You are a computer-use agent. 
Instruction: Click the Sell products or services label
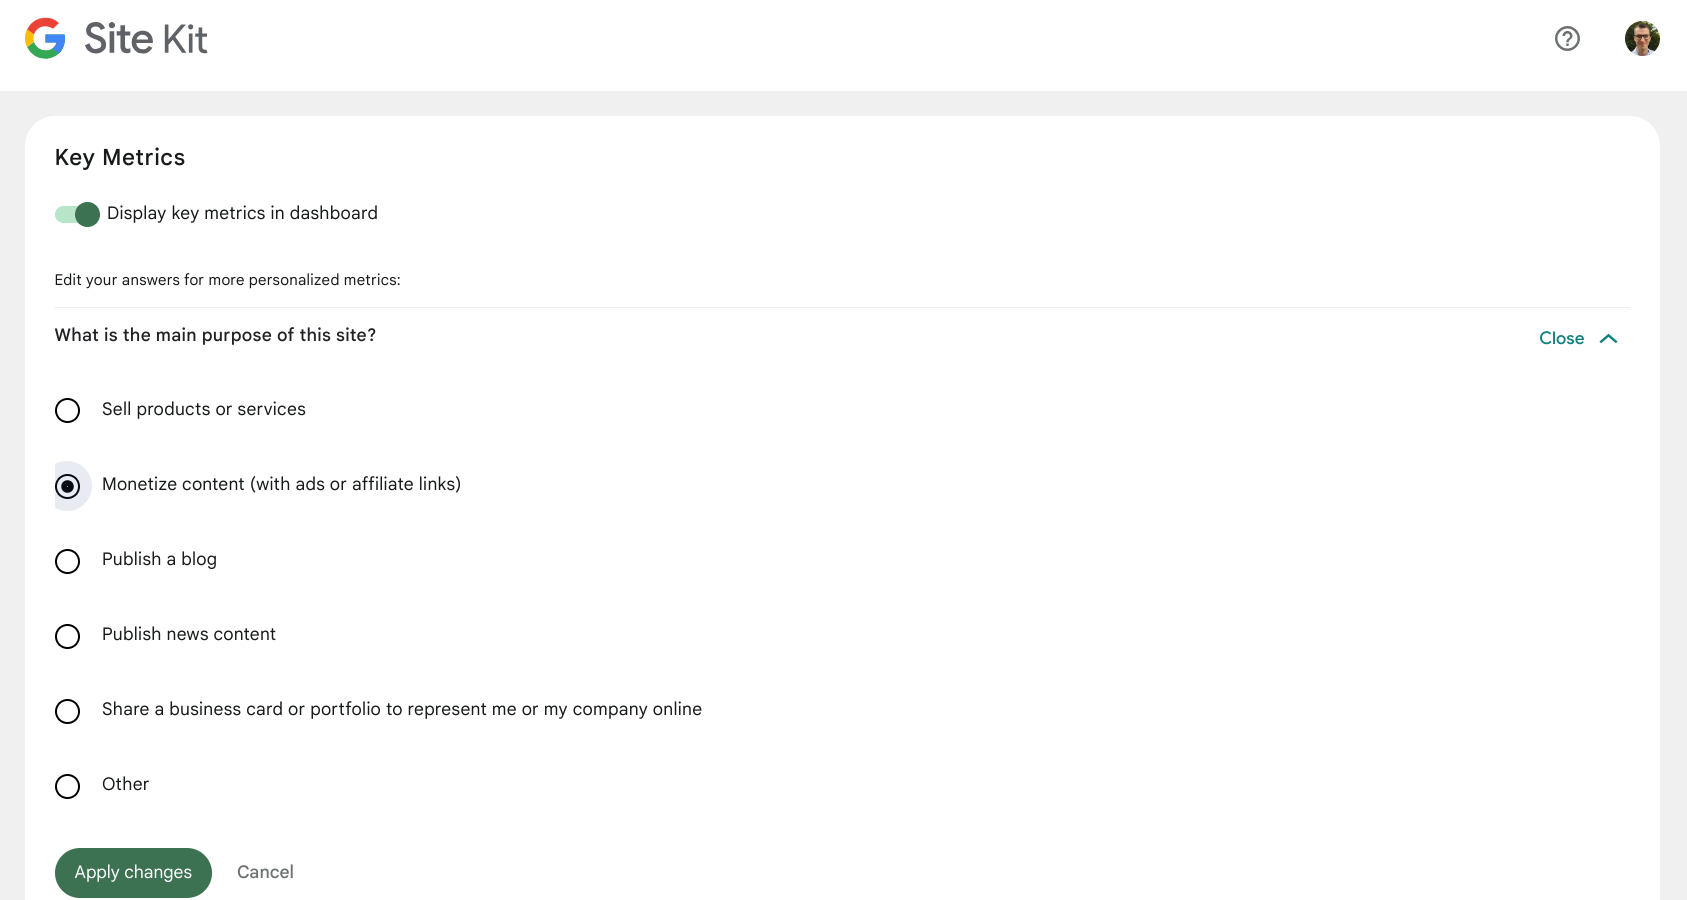(204, 409)
